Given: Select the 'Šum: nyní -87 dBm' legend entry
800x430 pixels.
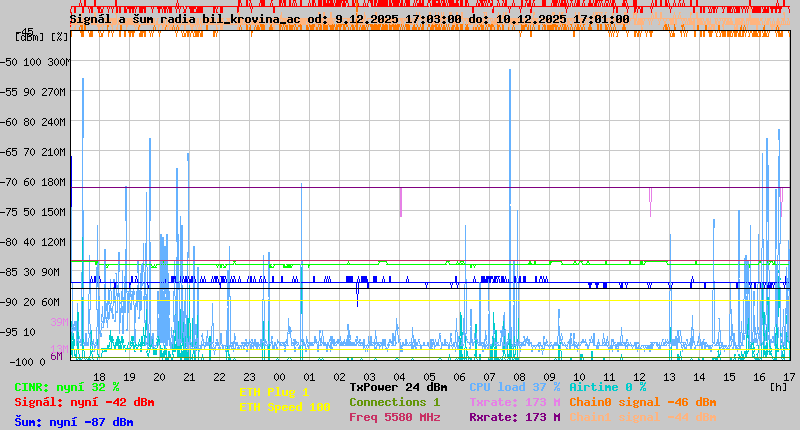Looking at the screenshot, I should pyautogui.click(x=74, y=422).
